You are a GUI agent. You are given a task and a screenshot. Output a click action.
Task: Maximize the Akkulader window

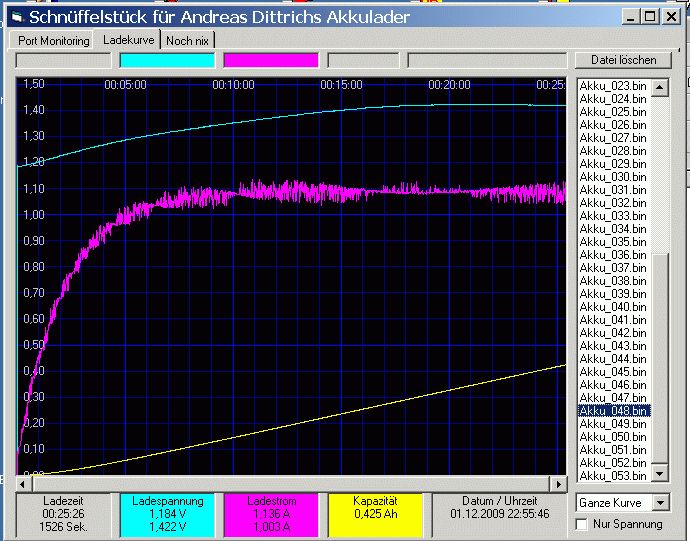(649, 17)
